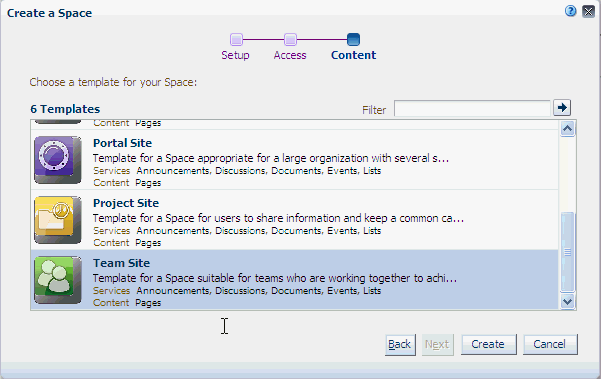Viewport: 601px width, 379px height.
Task: Open the help icon in title bar
Action: (570, 11)
